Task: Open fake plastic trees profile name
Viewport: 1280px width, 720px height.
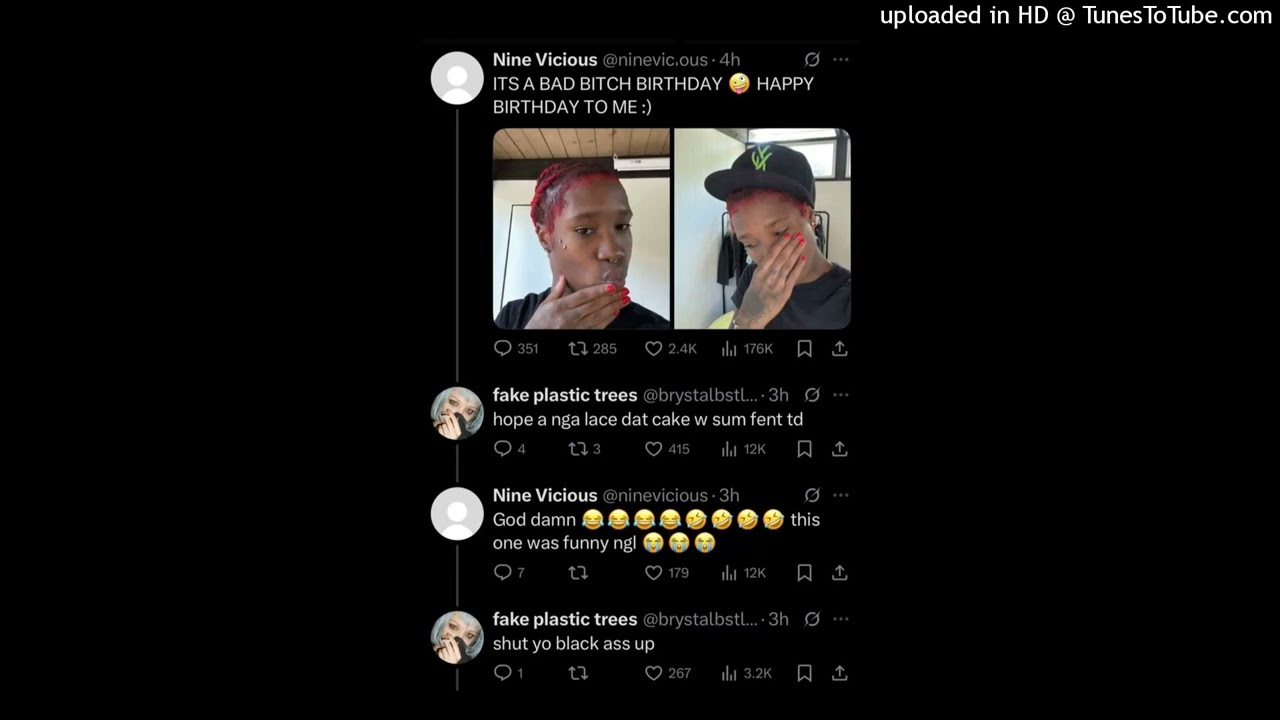Action: tap(565, 395)
